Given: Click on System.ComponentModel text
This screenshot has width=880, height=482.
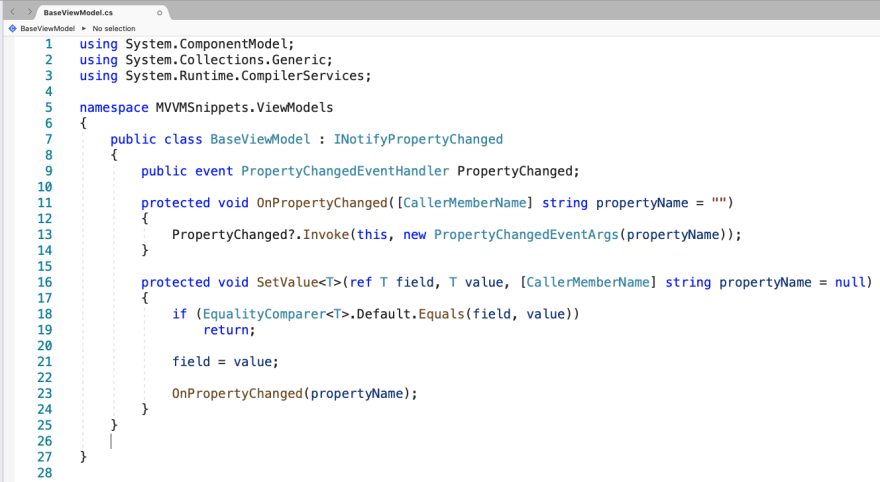Looking at the screenshot, I should (206, 44).
